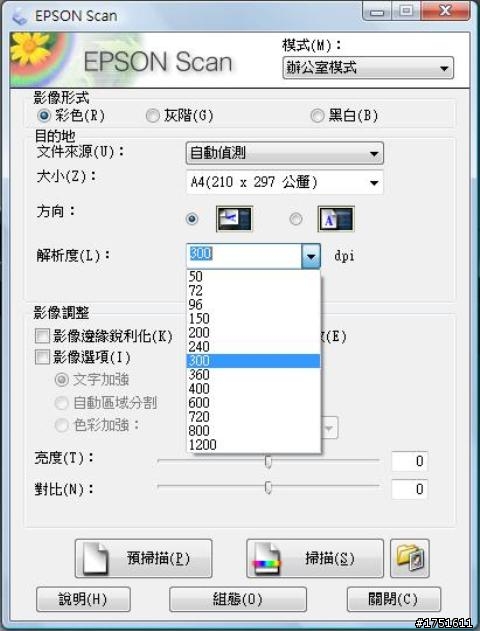This screenshot has height=631, width=480.
Task: Choose 50 dpi from the list
Action: tap(253, 276)
